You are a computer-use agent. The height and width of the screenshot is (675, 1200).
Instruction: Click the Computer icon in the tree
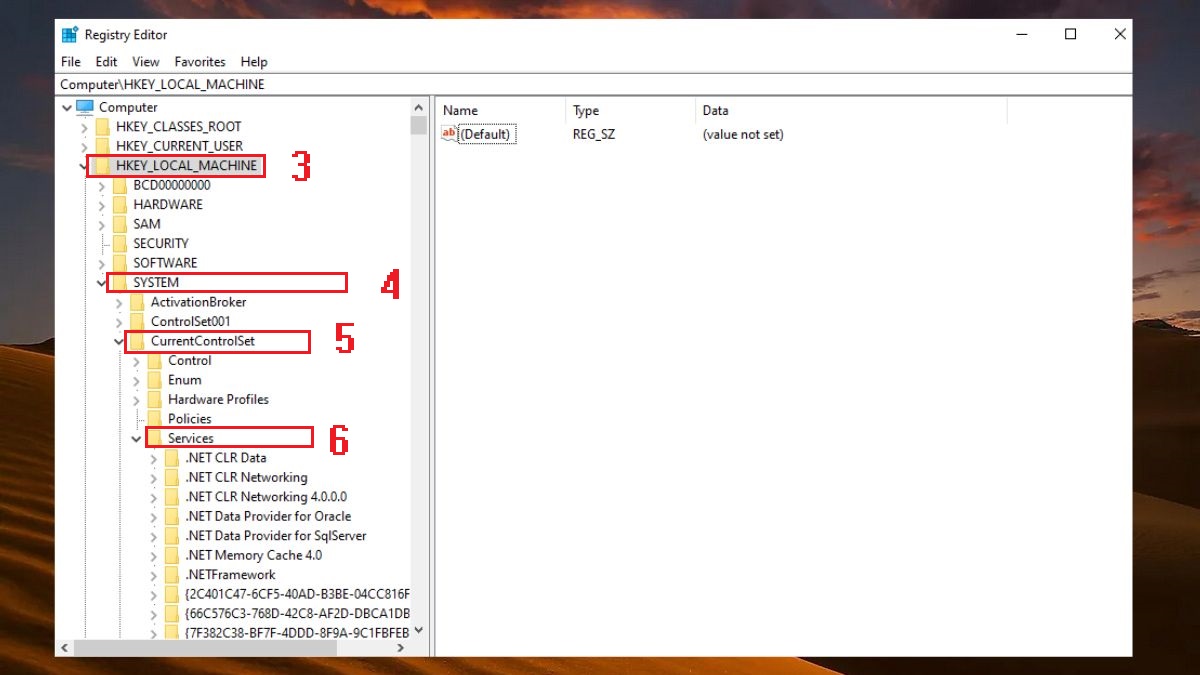85,107
